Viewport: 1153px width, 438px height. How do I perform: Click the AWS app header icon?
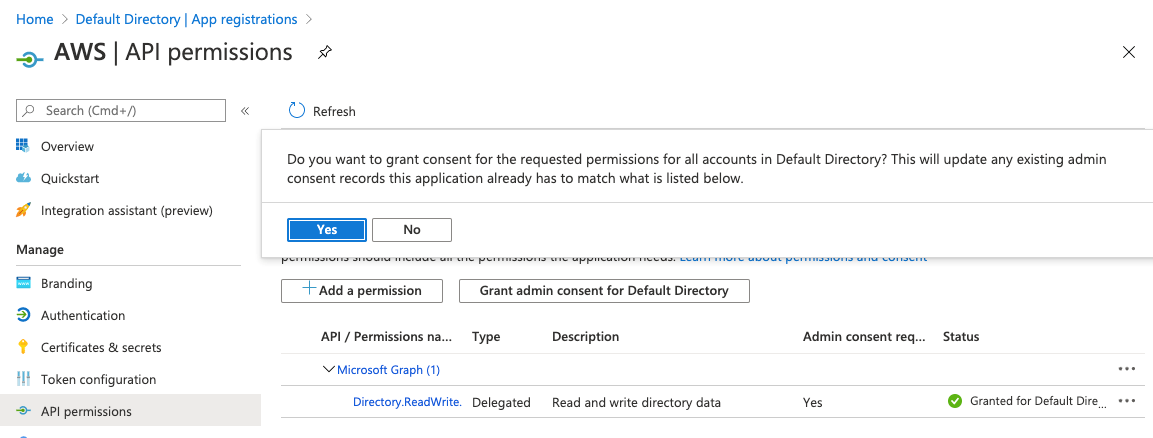28,60
